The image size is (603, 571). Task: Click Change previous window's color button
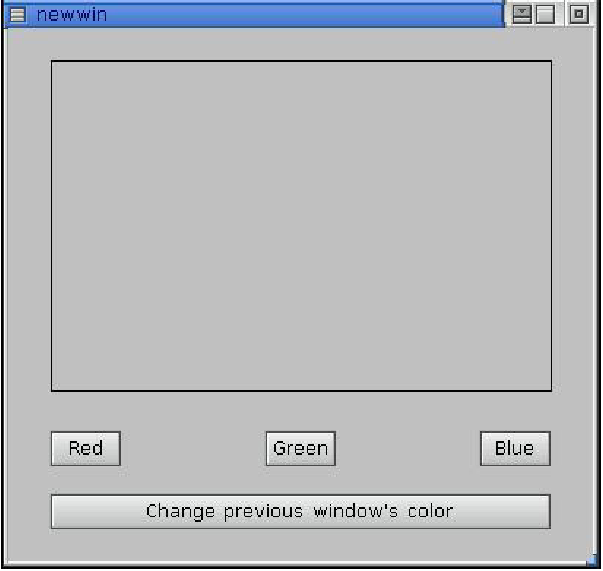[x=301, y=511]
